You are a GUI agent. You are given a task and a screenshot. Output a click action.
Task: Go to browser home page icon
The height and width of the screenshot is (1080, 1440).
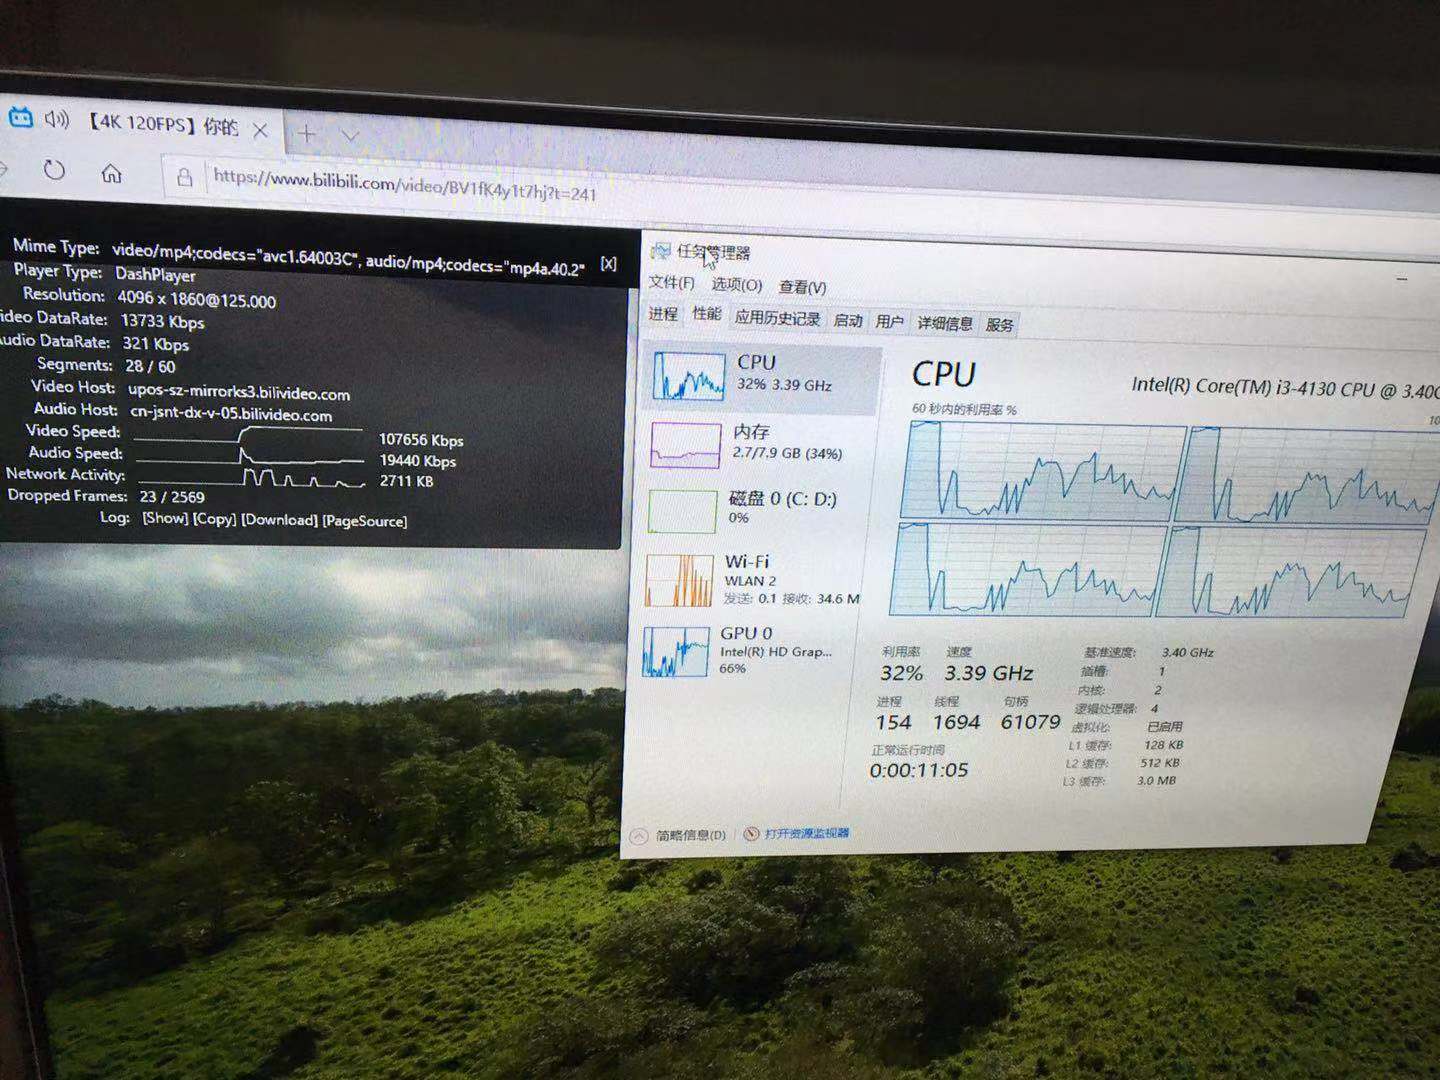(x=111, y=174)
